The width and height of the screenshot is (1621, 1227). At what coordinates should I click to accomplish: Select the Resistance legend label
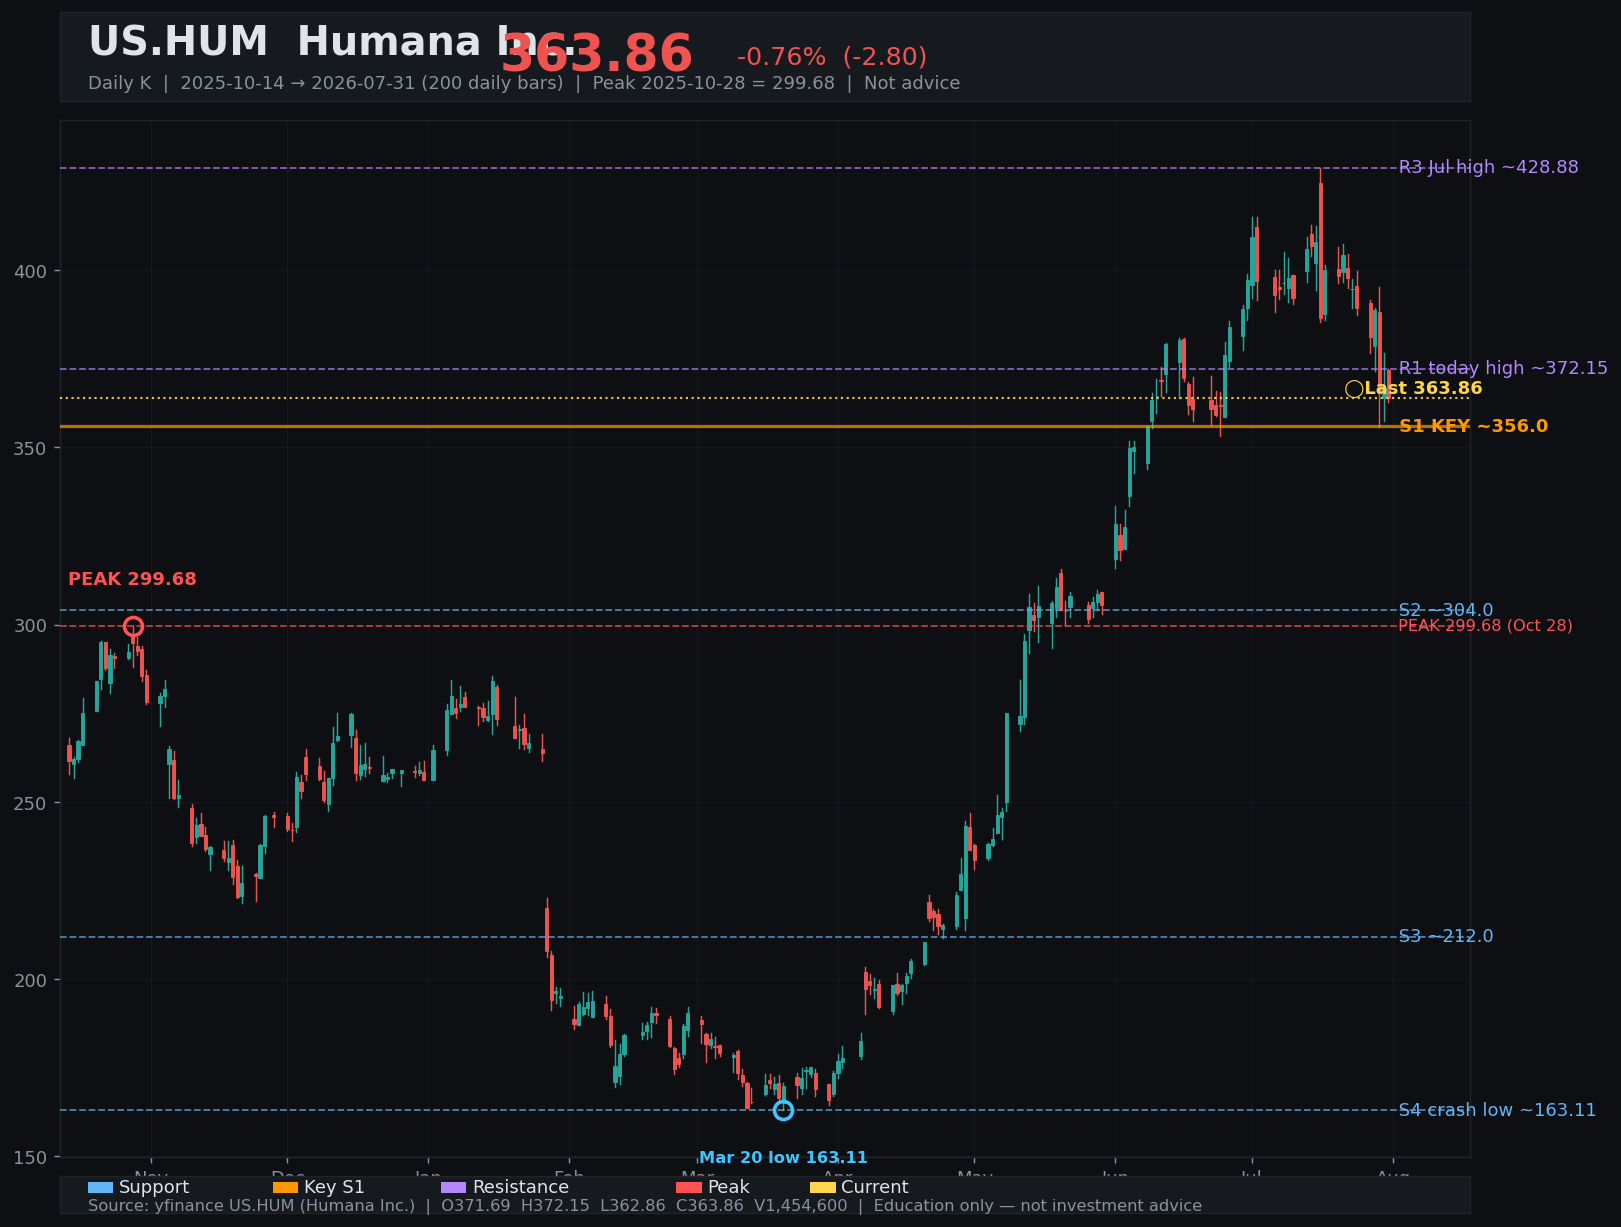coord(521,1187)
